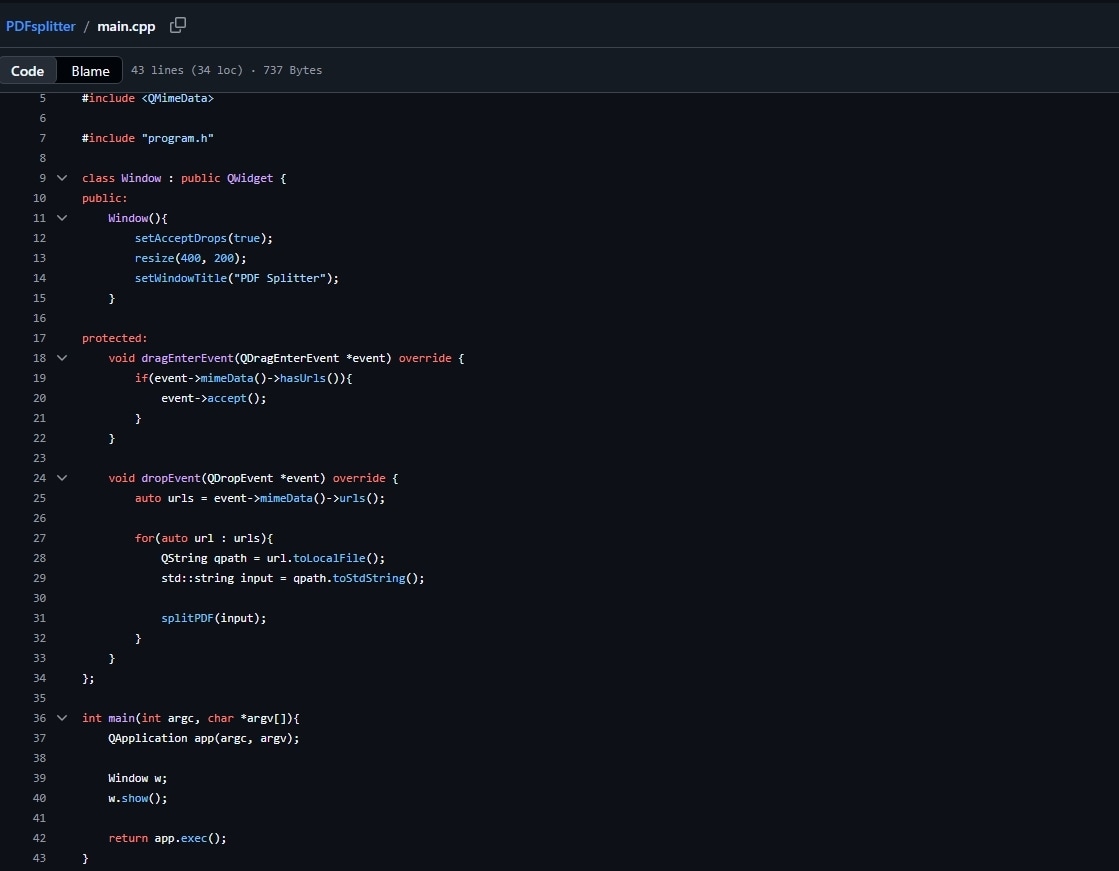Collapse dropEvent function at line 24
Image resolution: width=1119 pixels, height=871 pixels.
[x=62, y=478]
